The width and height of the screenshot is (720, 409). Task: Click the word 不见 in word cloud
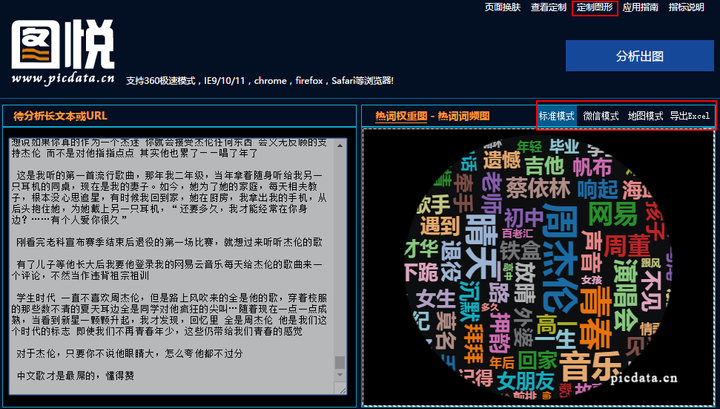pos(651,291)
